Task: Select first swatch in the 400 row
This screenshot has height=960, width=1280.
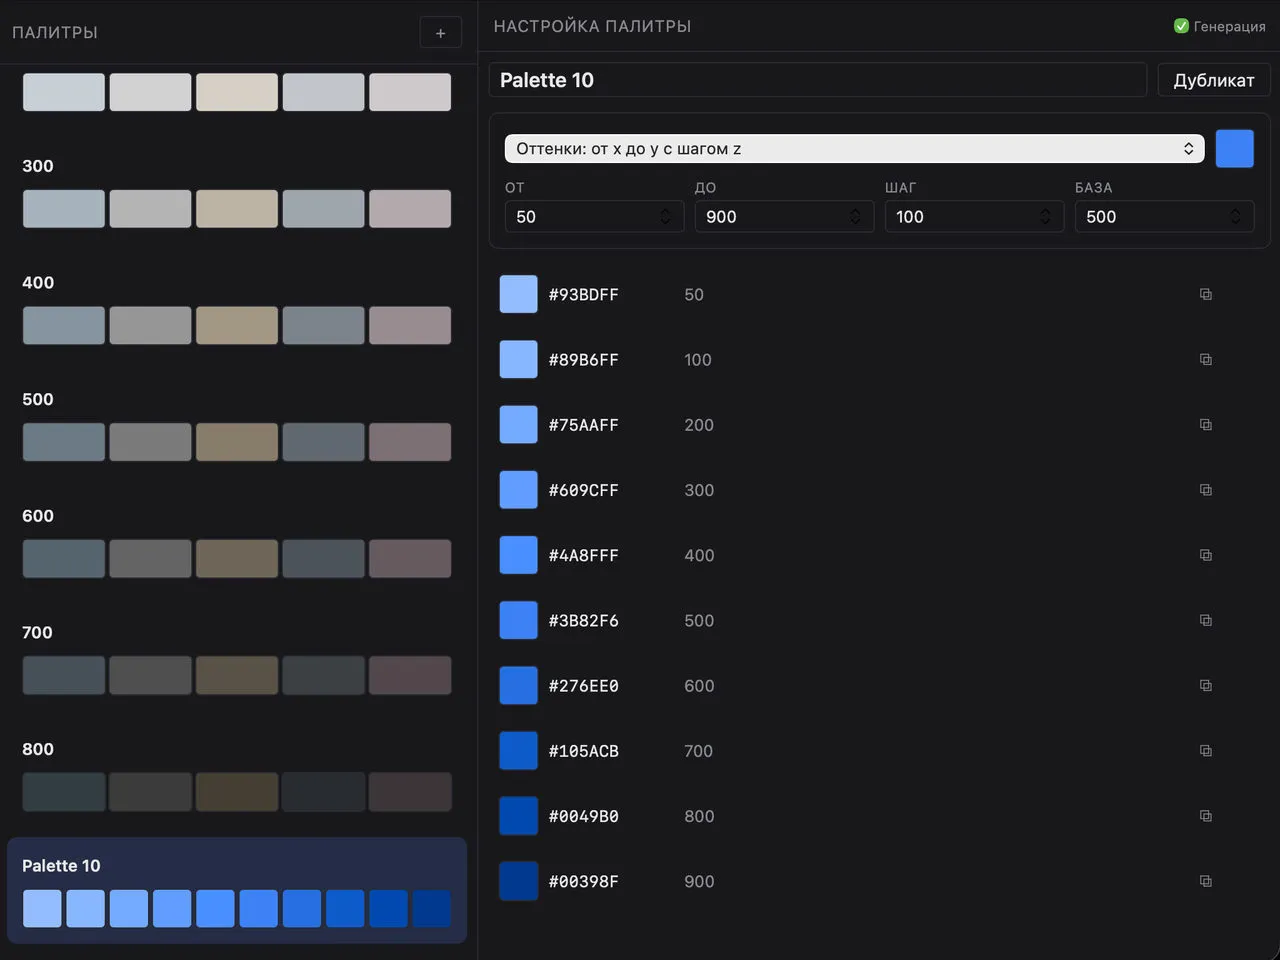Action: [64, 326]
